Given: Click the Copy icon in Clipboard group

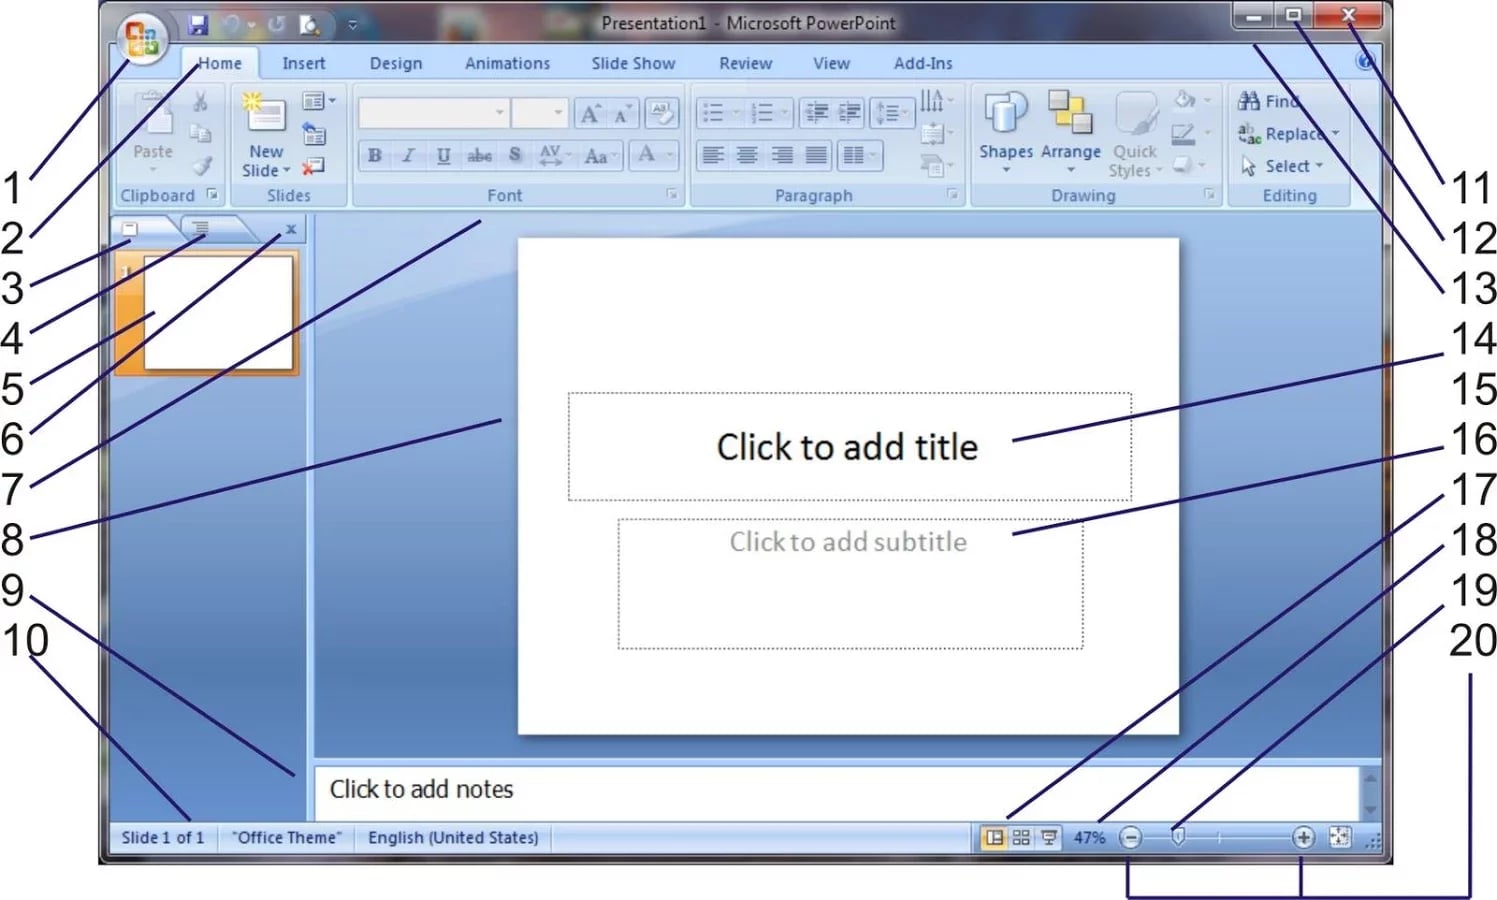Looking at the screenshot, I should click(x=200, y=133).
